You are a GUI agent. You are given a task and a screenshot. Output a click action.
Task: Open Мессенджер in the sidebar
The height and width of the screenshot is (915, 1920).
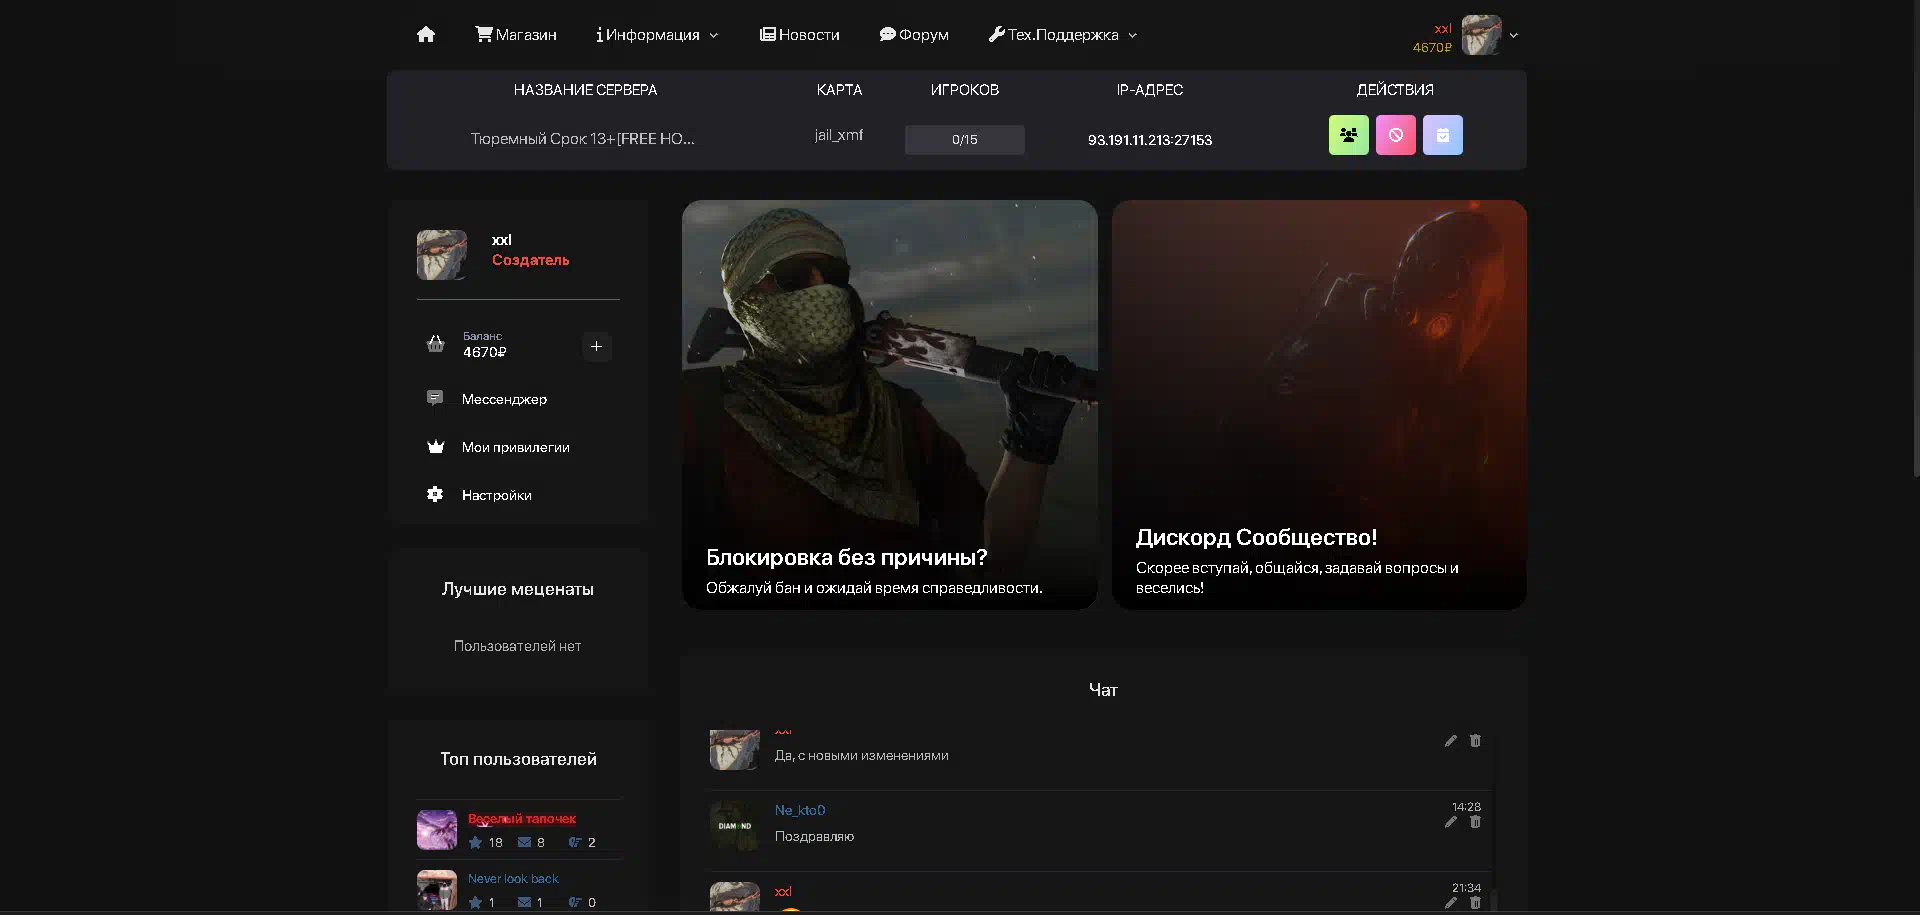coord(504,399)
